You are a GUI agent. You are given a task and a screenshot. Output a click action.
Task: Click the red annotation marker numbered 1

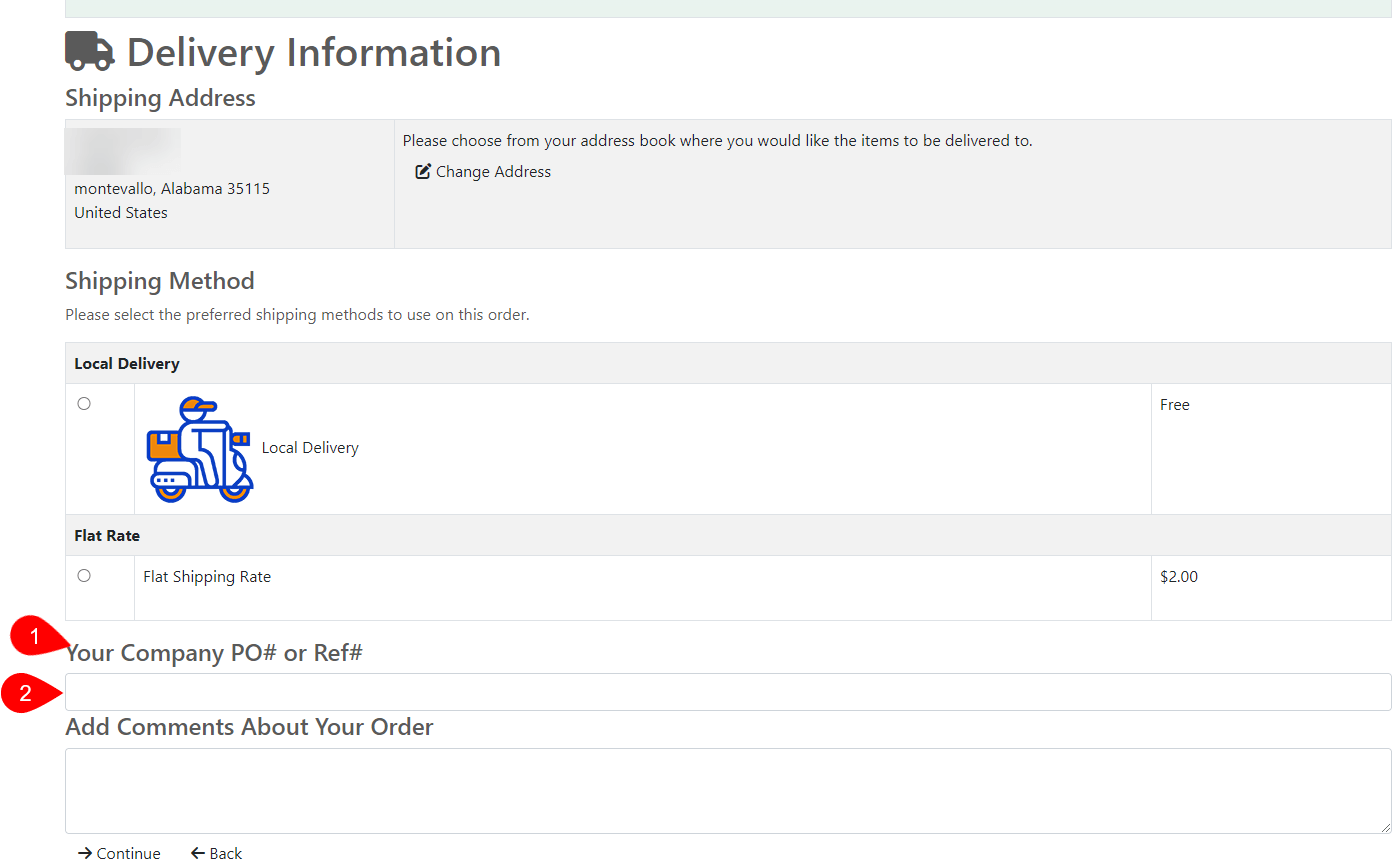35,635
